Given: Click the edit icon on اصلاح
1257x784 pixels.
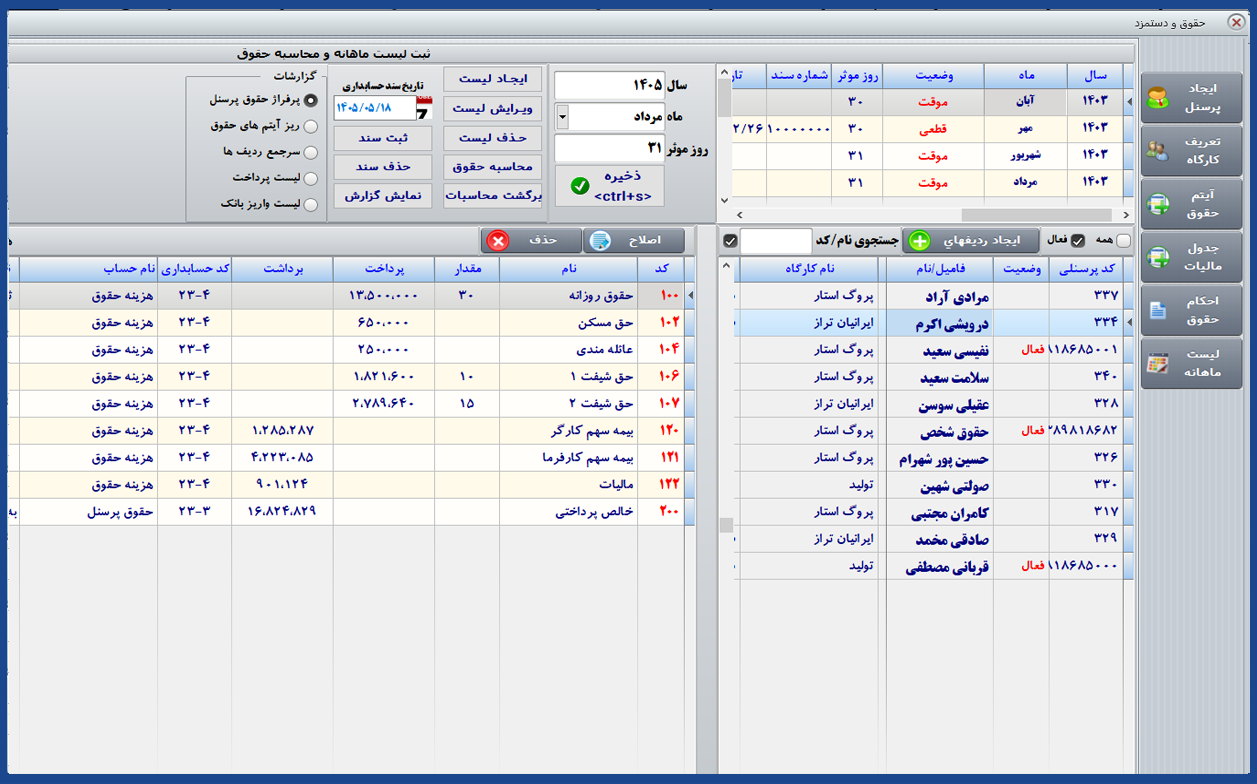Looking at the screenshot, I should pos(600,241).
